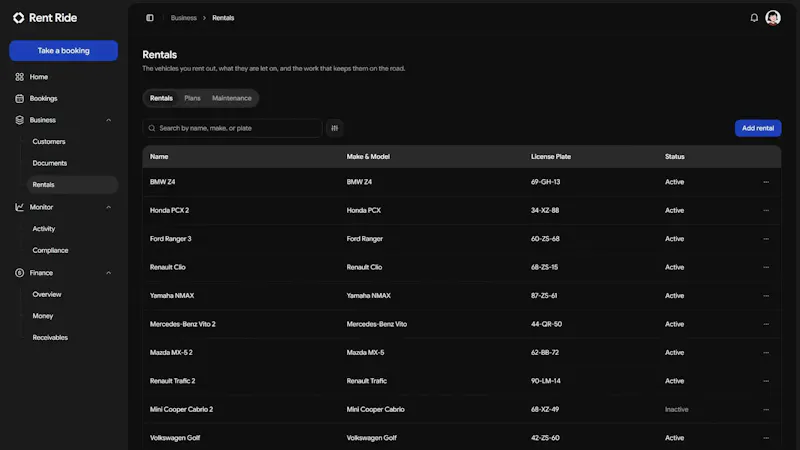Collapse the Monitor section chevron
This screenshot has width=800, height=450.
(109, 207)
